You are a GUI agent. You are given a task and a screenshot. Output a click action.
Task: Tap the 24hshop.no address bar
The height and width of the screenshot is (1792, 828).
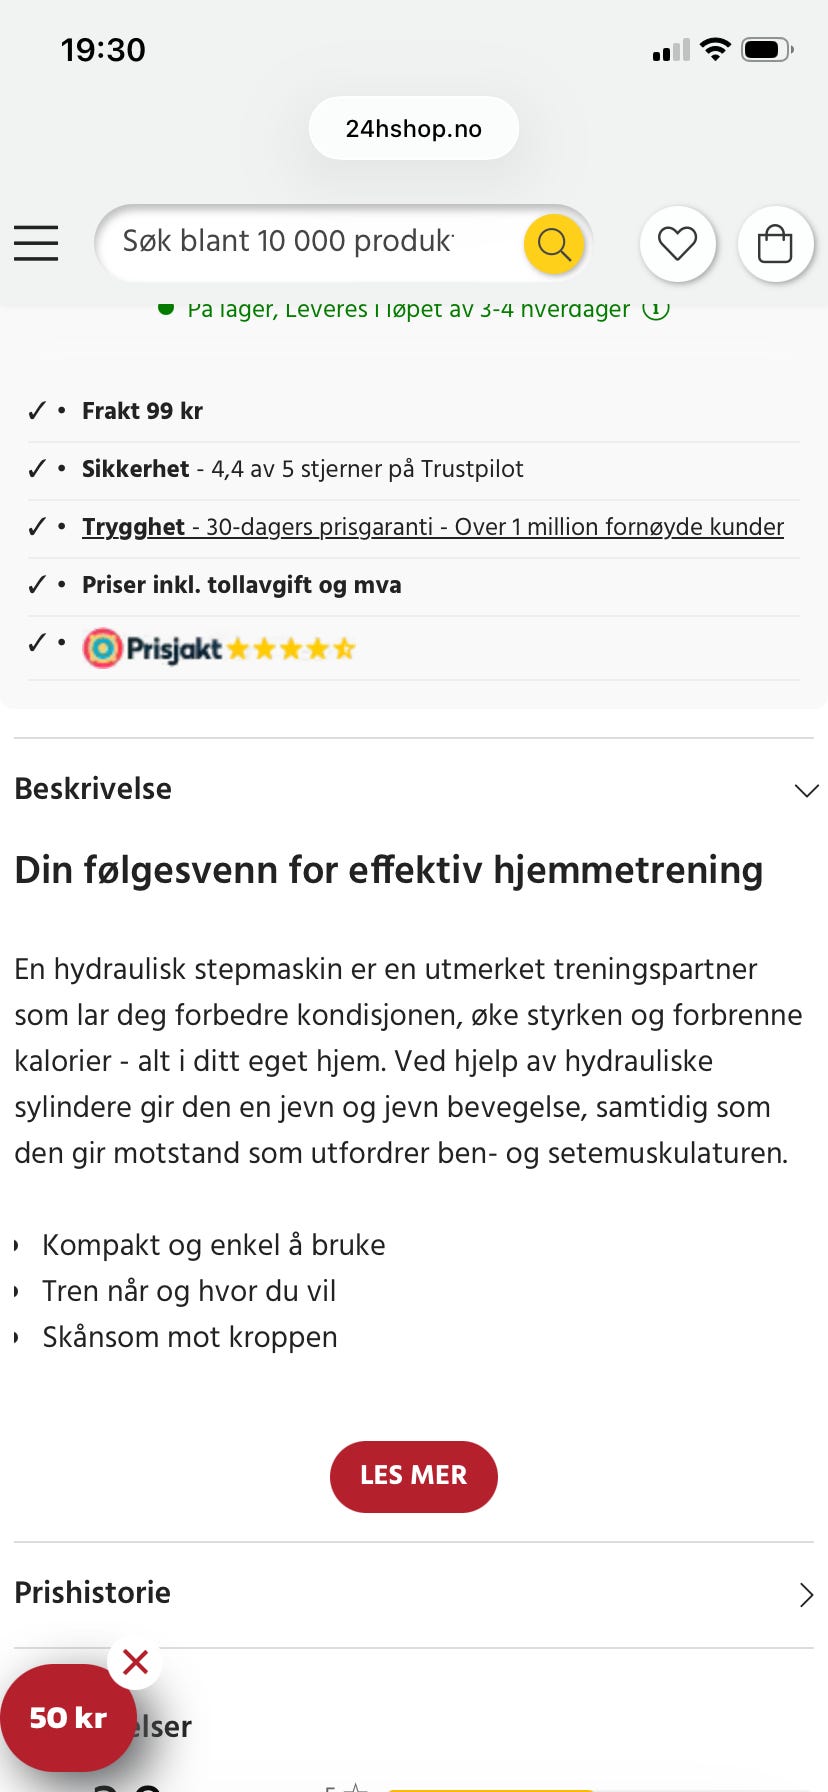click(x=414, y=128)
